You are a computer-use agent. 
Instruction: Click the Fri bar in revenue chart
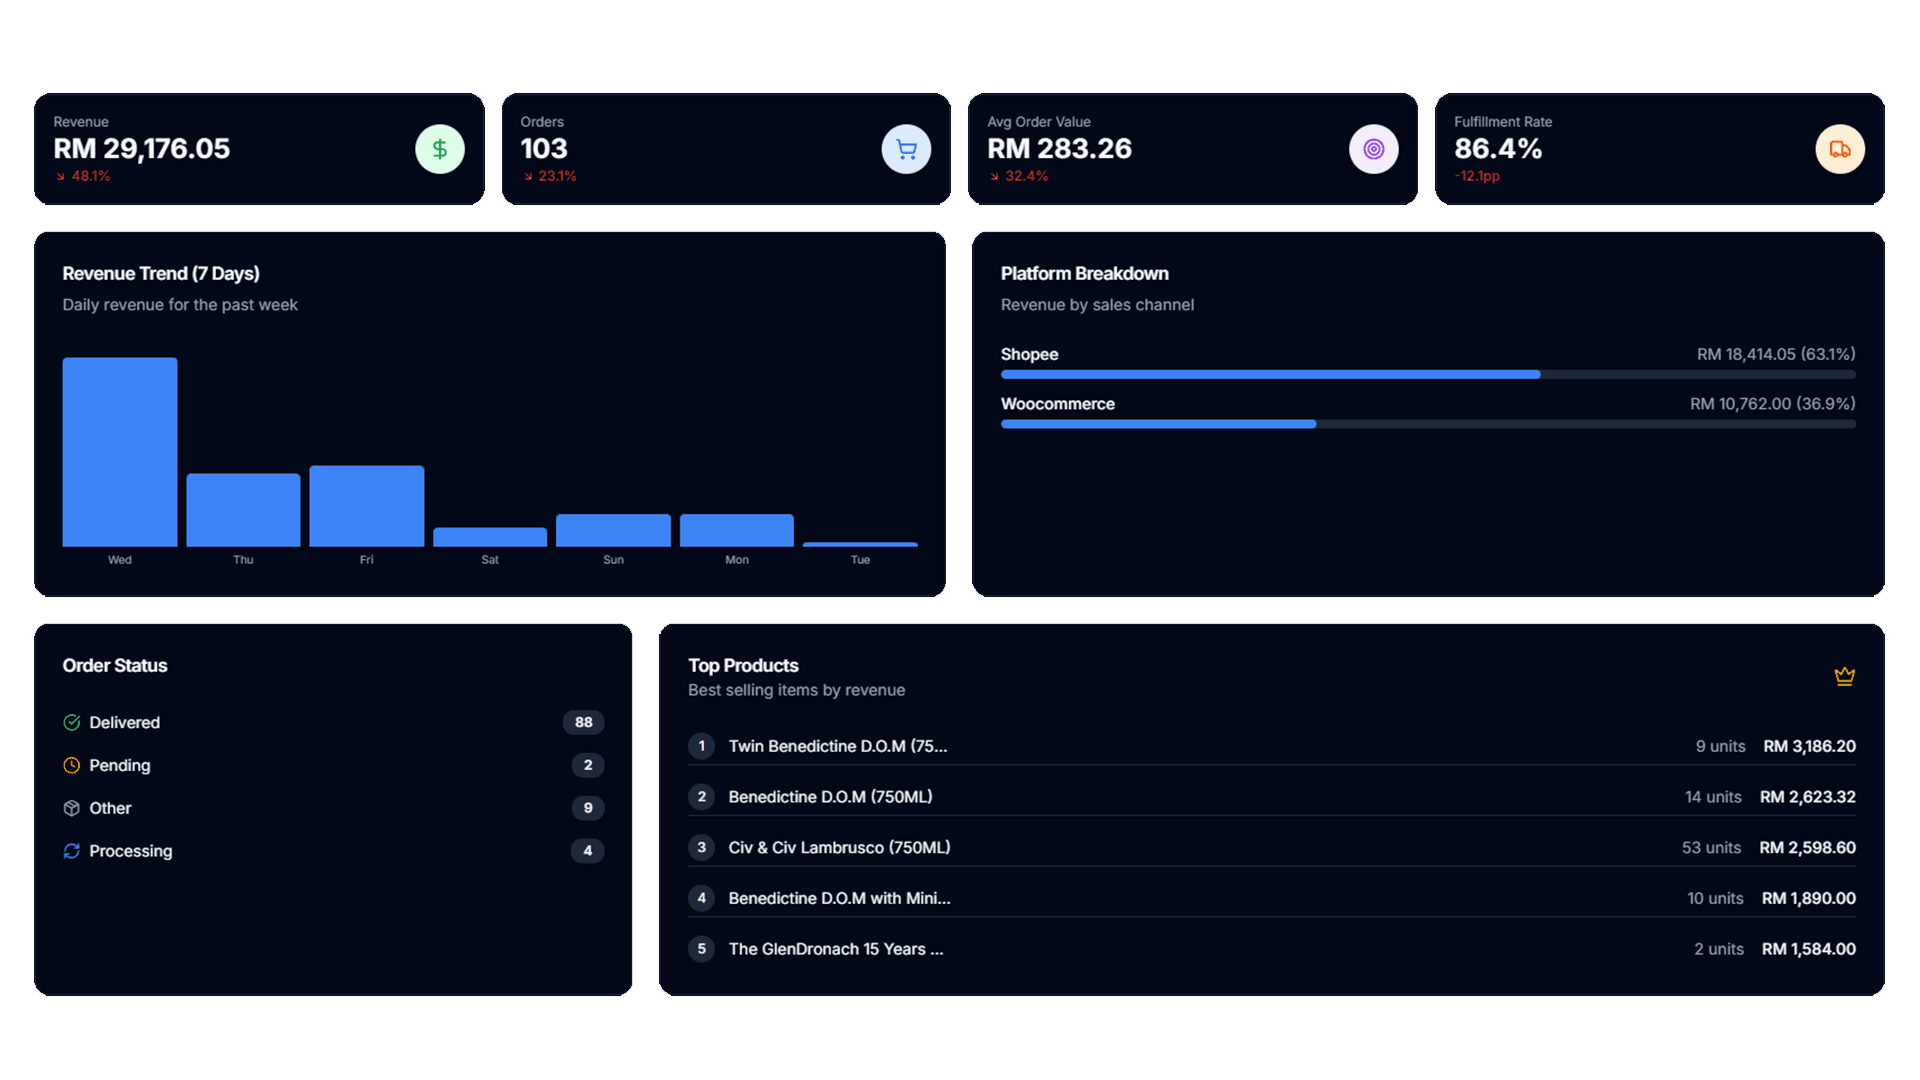click(367, 506)
